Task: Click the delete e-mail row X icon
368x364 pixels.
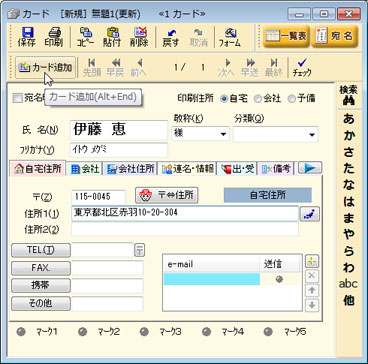Action: click(312, 276)
